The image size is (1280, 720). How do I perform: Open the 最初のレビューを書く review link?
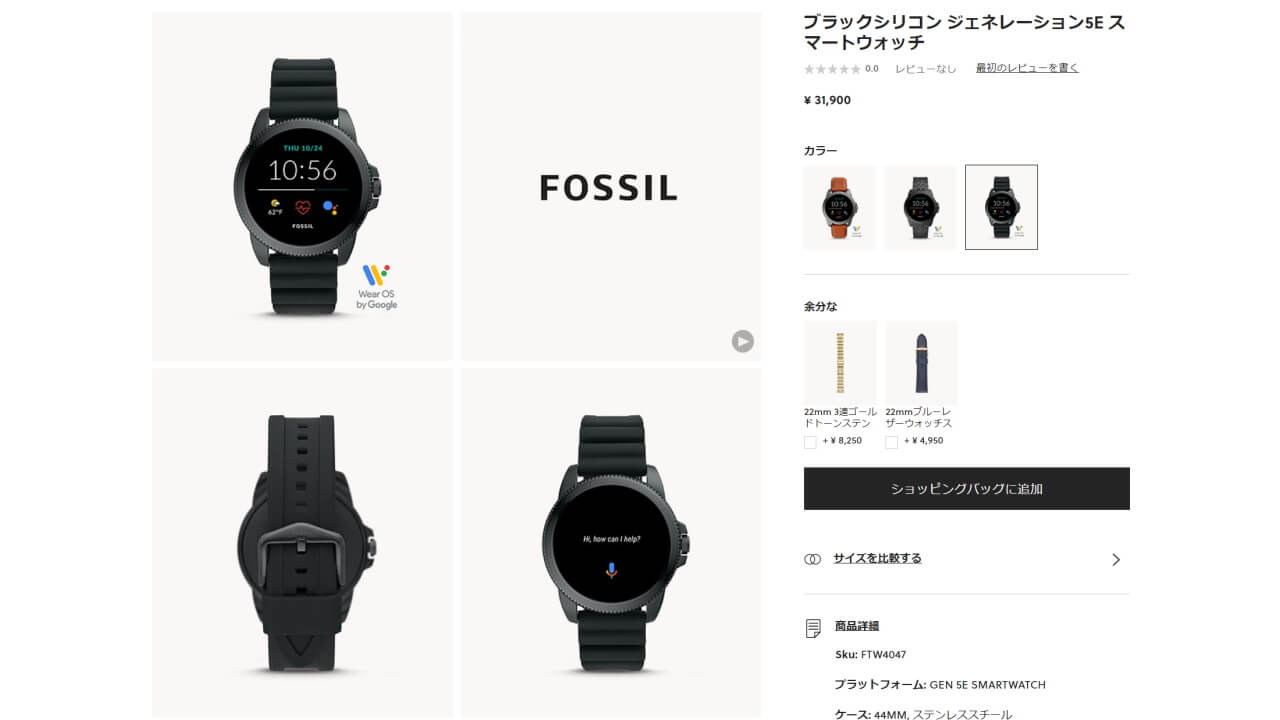coord(1027,68)
